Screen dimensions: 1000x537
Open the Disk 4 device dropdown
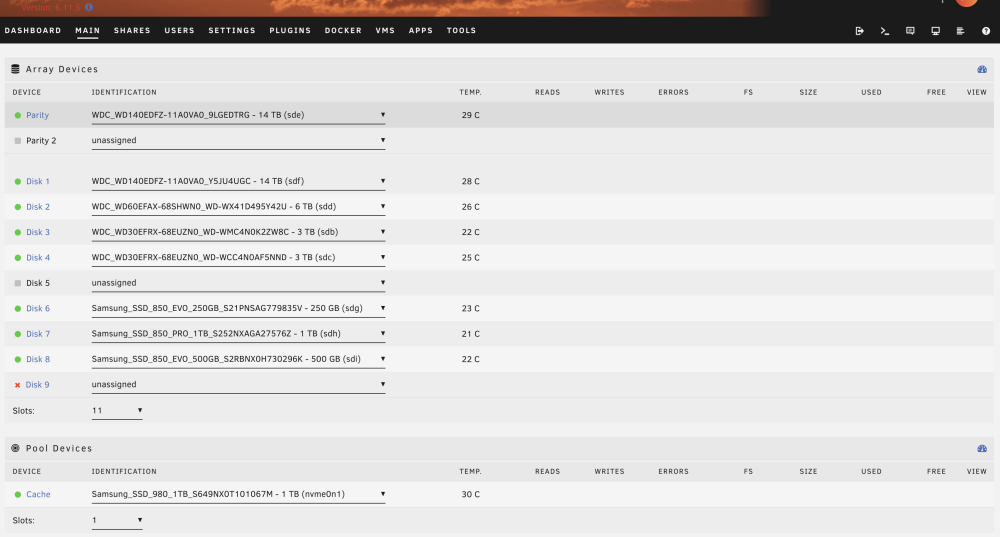238,258
